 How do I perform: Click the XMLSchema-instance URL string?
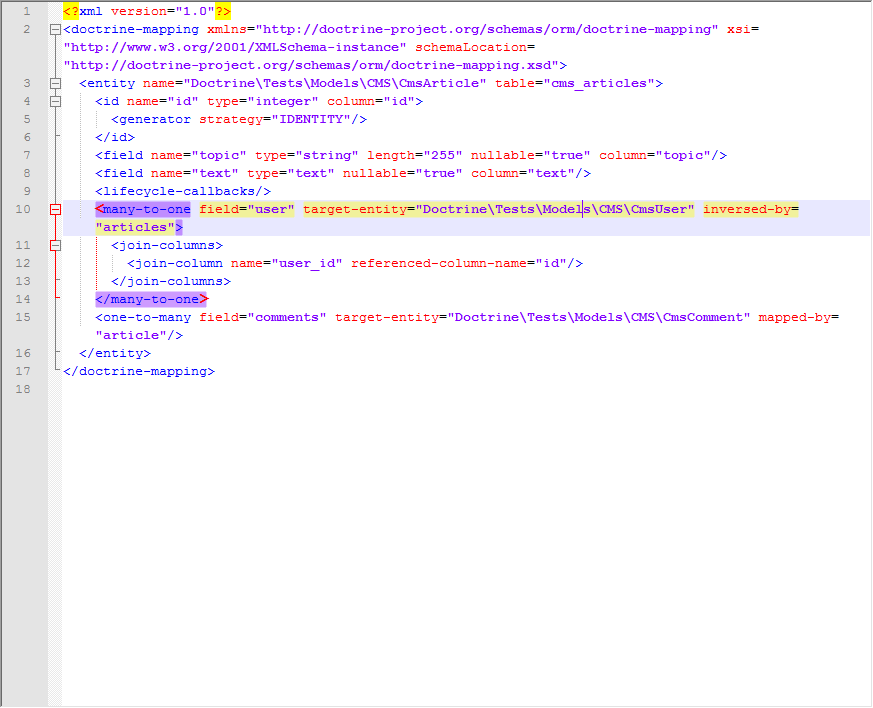[235, 47]
